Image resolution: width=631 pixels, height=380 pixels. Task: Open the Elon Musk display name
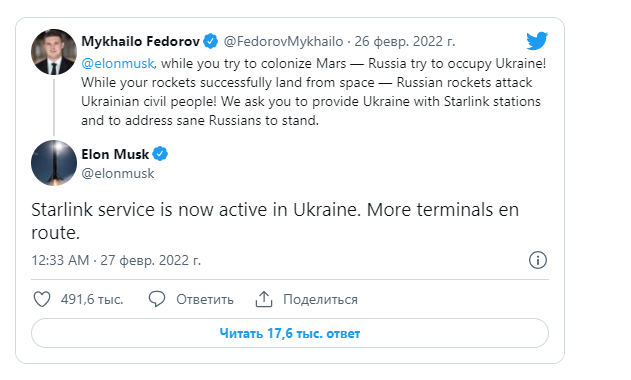(x=115, y=154)
